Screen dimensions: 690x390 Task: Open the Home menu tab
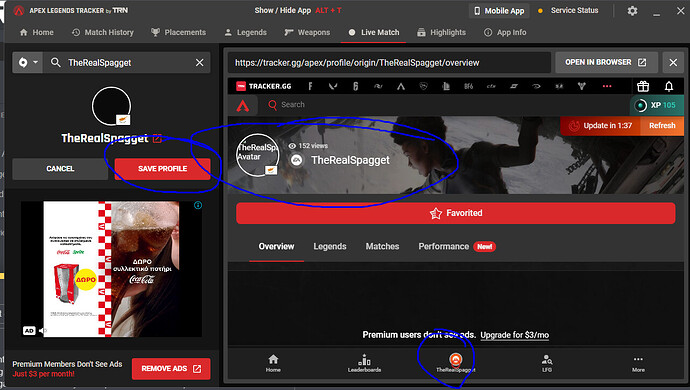pos(37,32)
